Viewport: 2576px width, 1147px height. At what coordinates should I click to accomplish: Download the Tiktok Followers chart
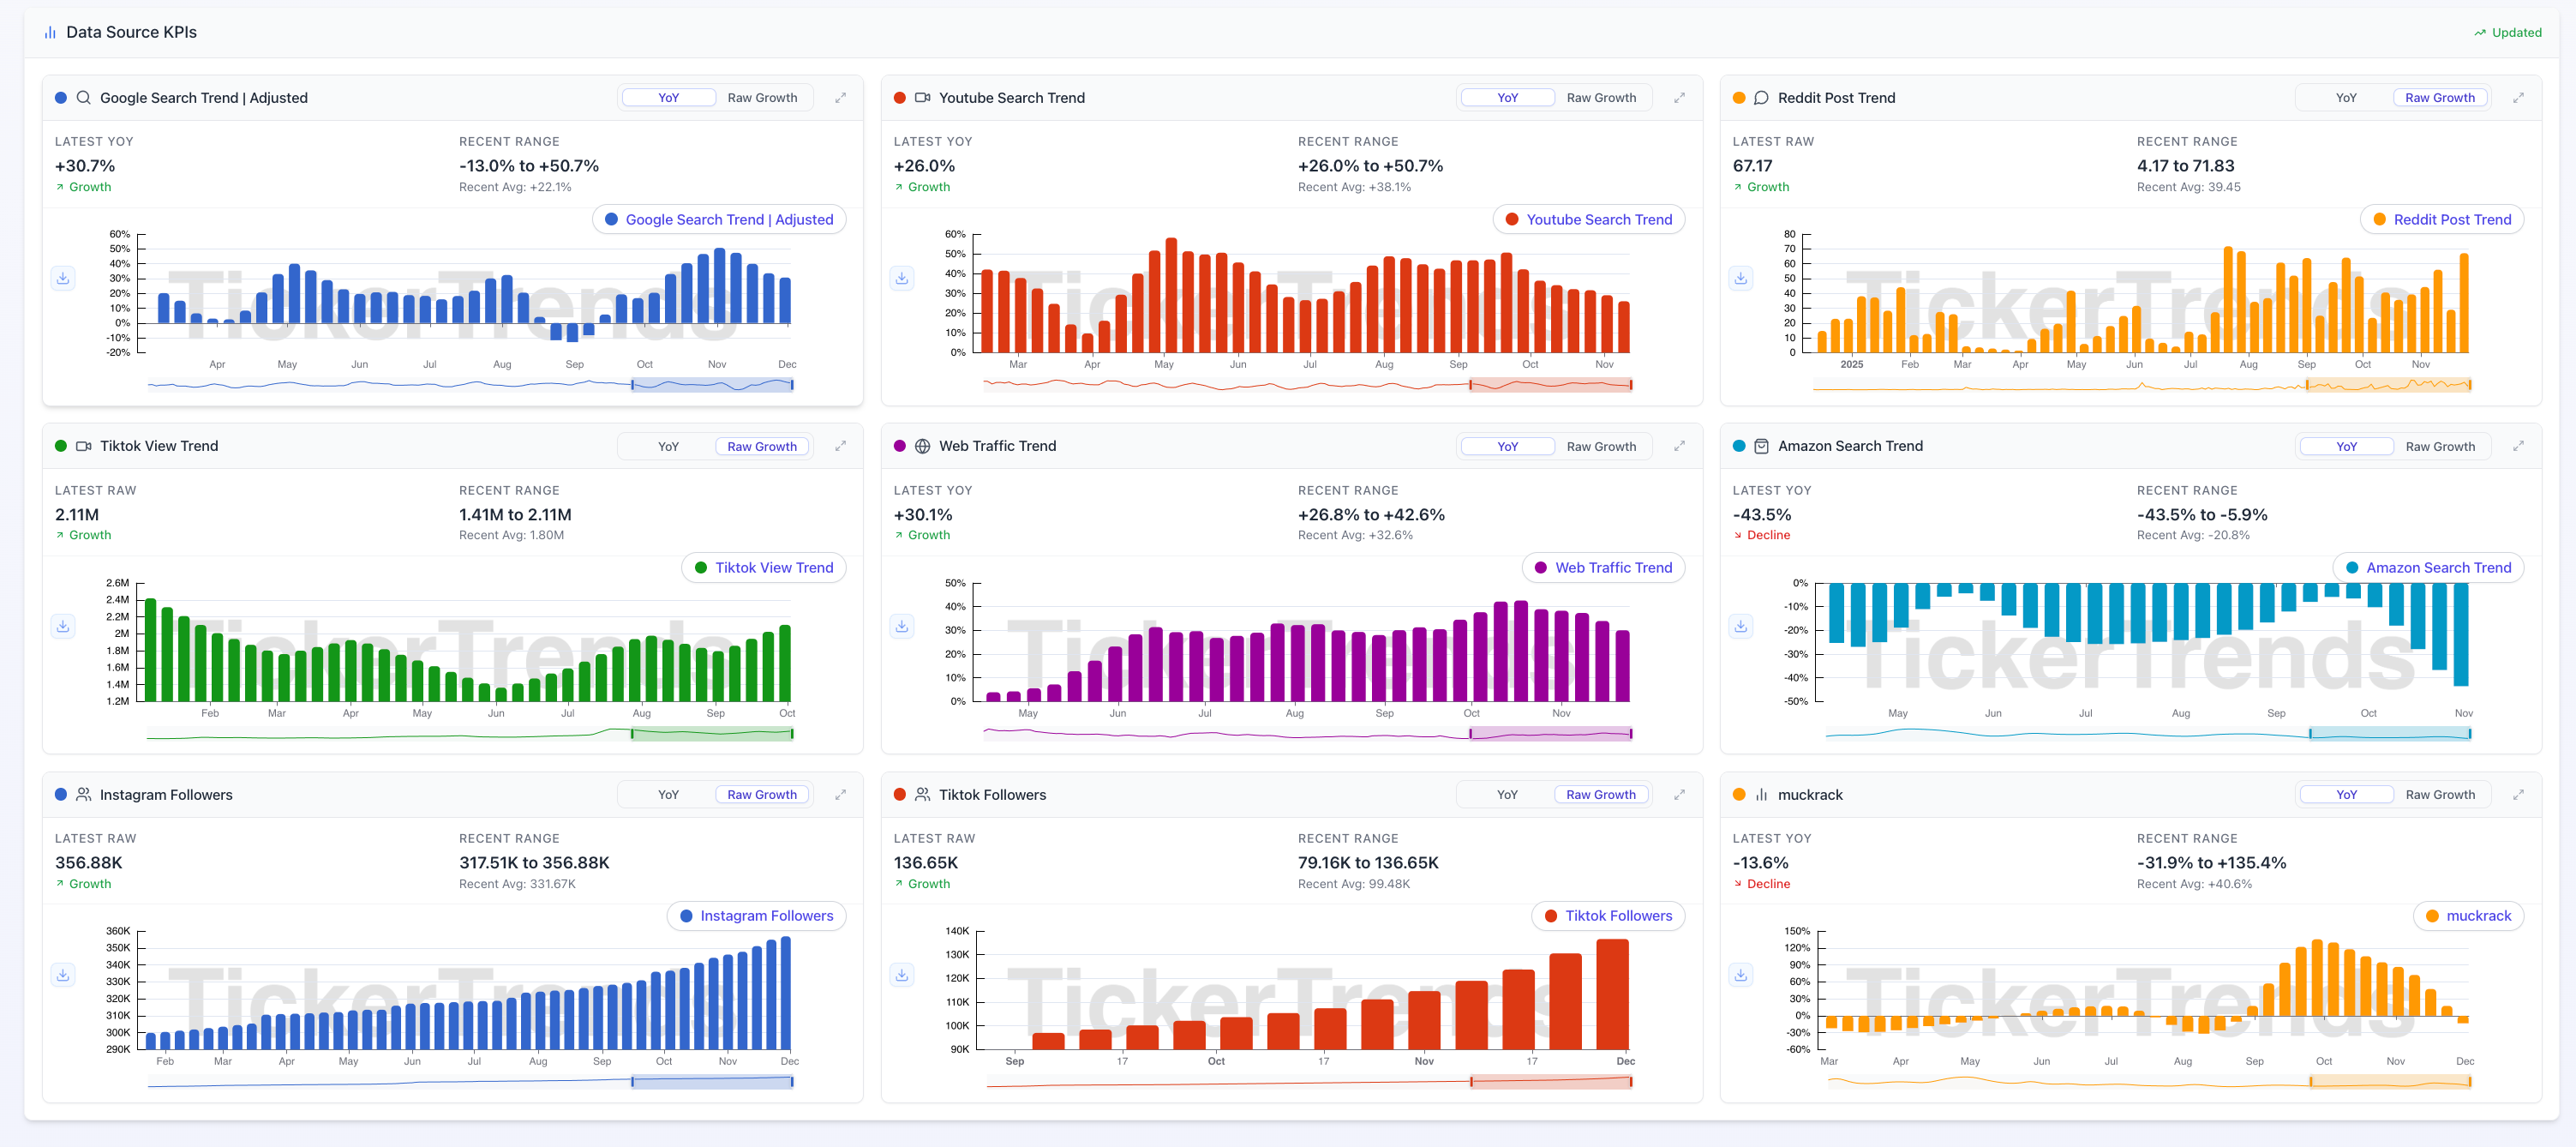[902, 975]
